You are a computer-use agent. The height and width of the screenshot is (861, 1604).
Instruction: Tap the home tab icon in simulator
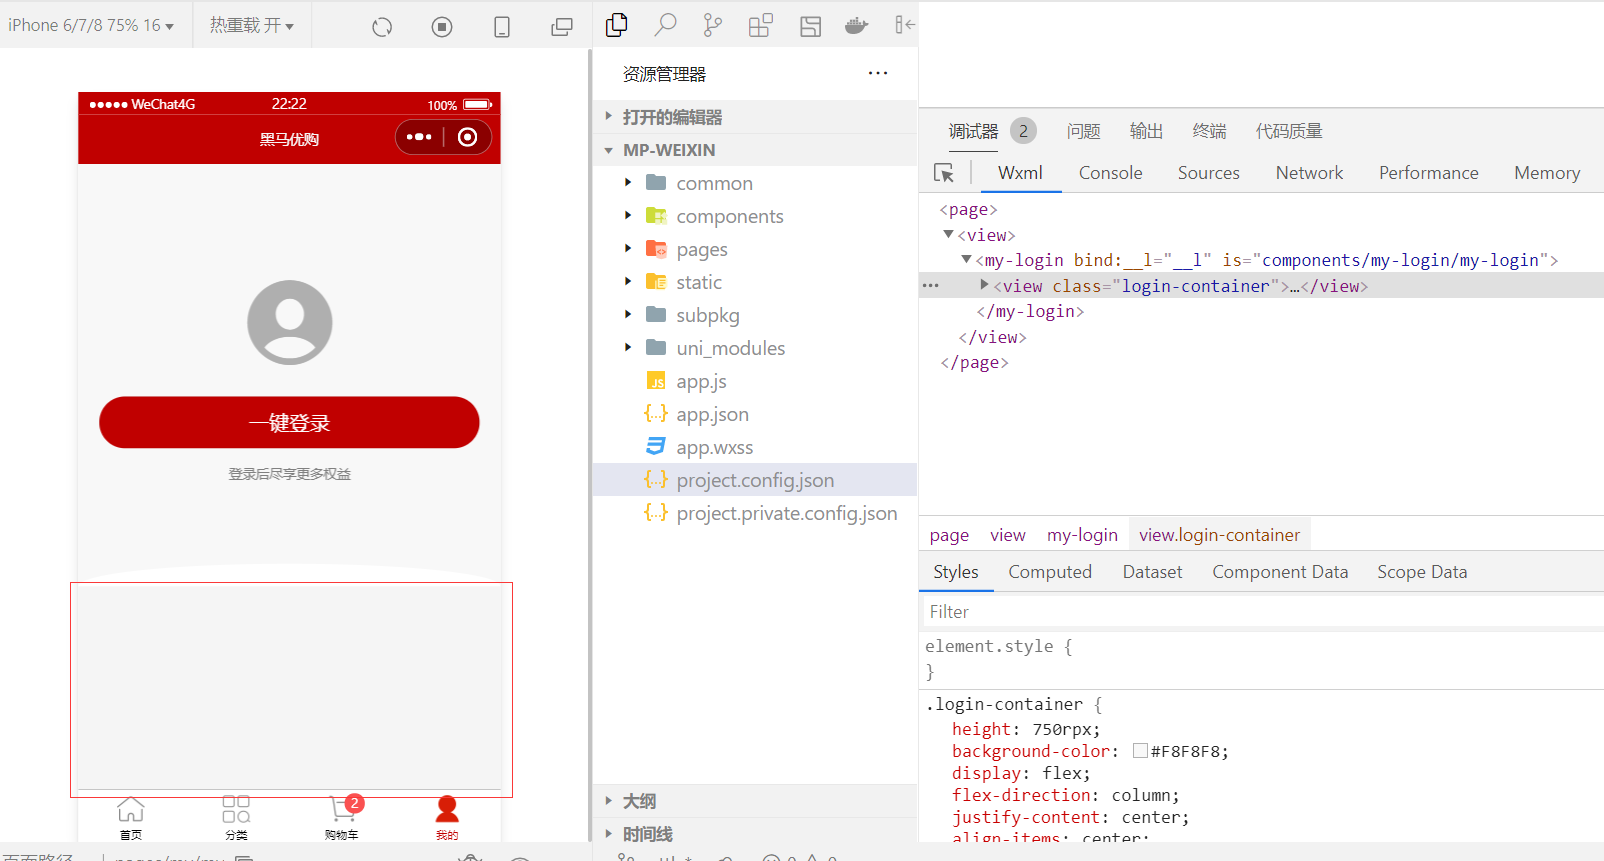click(x=131, y=808)
